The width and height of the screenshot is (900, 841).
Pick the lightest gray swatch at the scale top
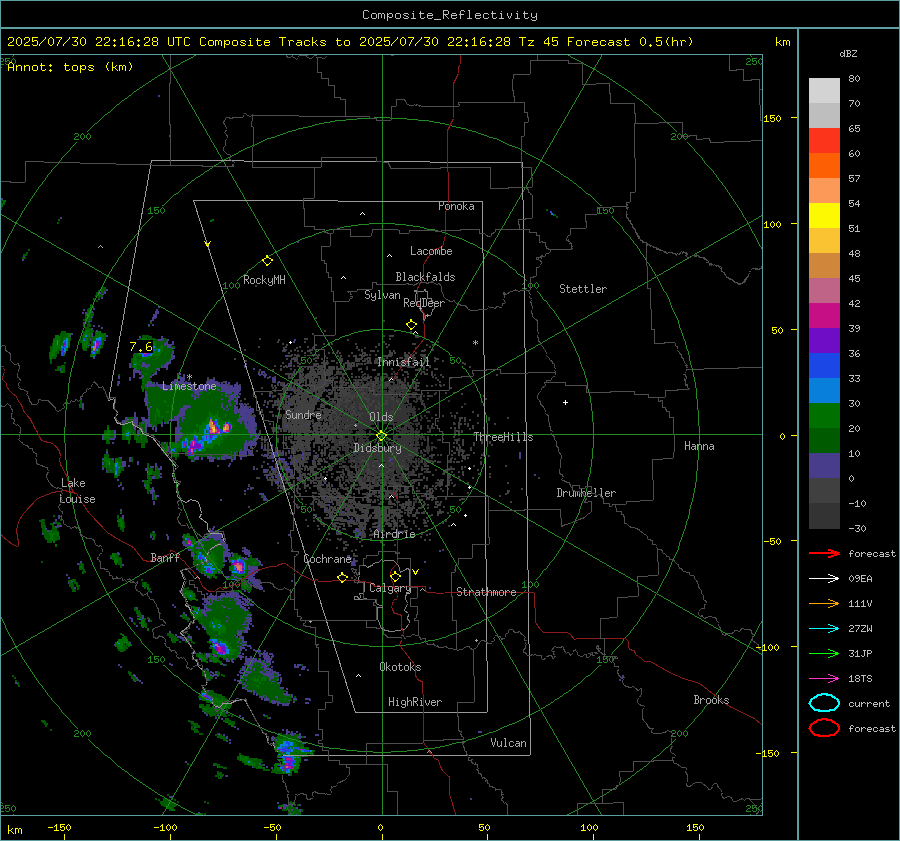point(824,90)
